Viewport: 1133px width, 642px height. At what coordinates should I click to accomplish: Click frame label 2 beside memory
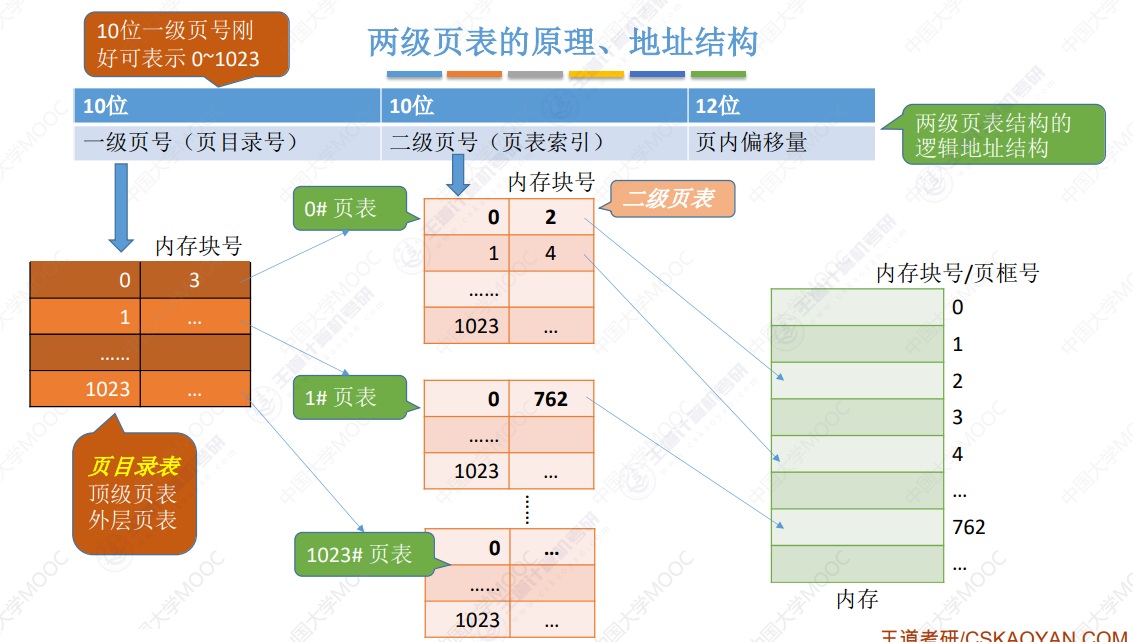point(957,381)
